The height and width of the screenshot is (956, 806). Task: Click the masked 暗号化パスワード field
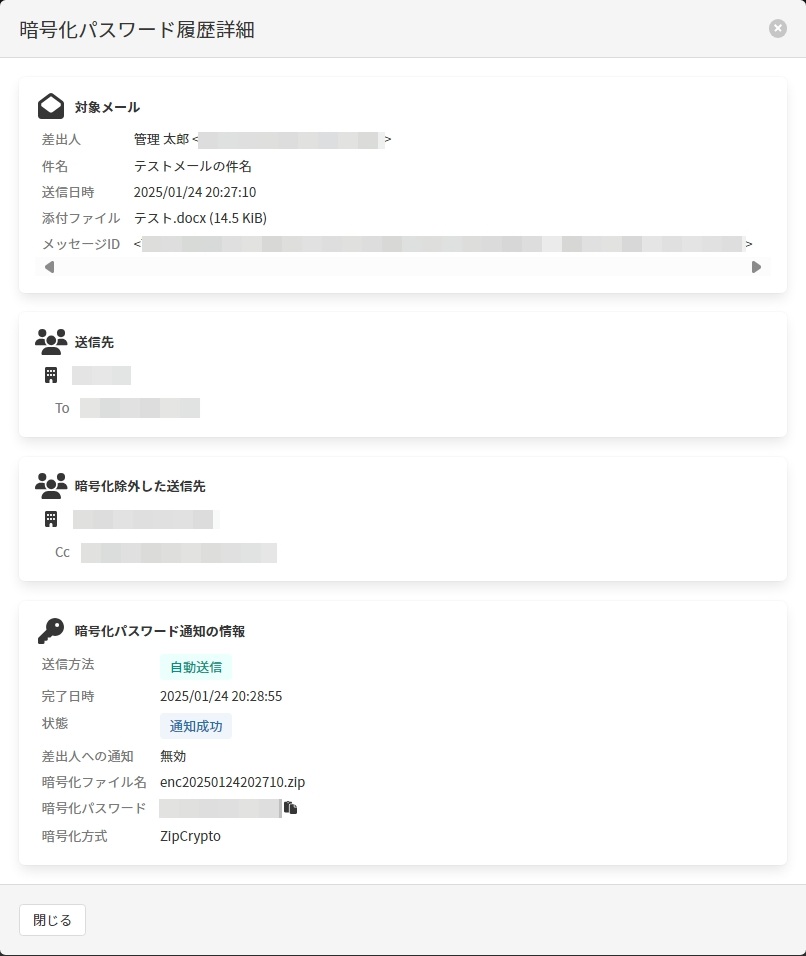coord(219,808)
